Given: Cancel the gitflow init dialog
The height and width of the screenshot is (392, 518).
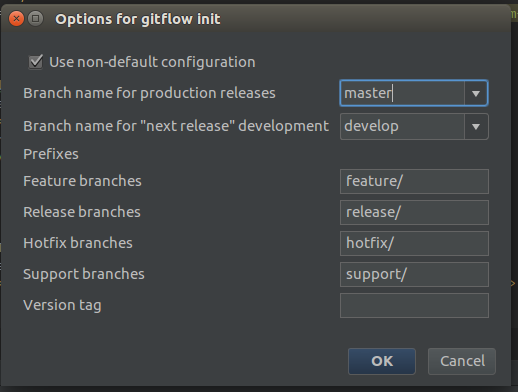Looking at the screenshot, I should 462,361.
